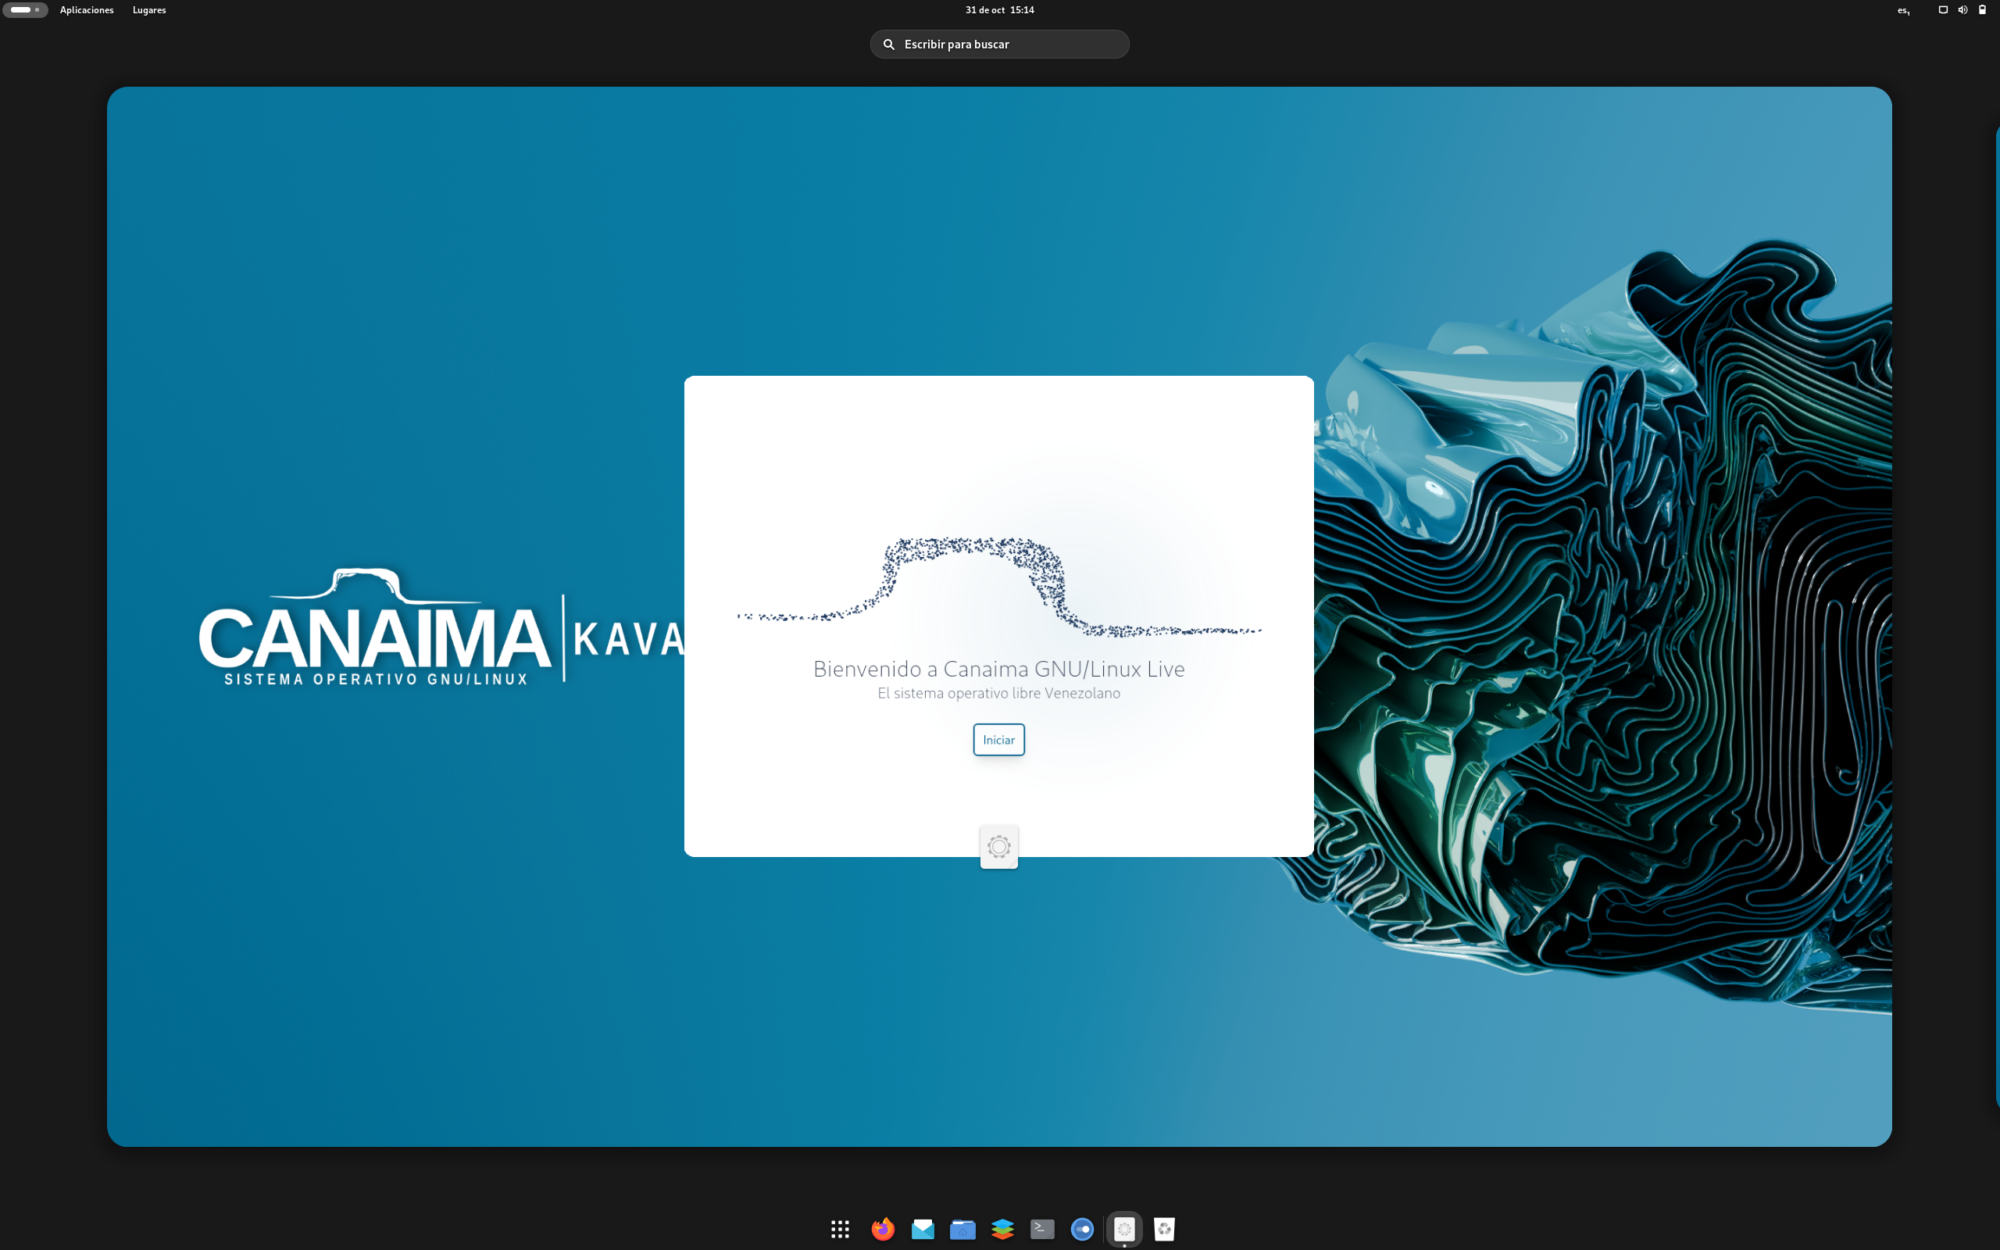The width and height of the screenshot is (2000, 1250).
Task: Open system menu via volume icon
Action: click(1962, 10)
